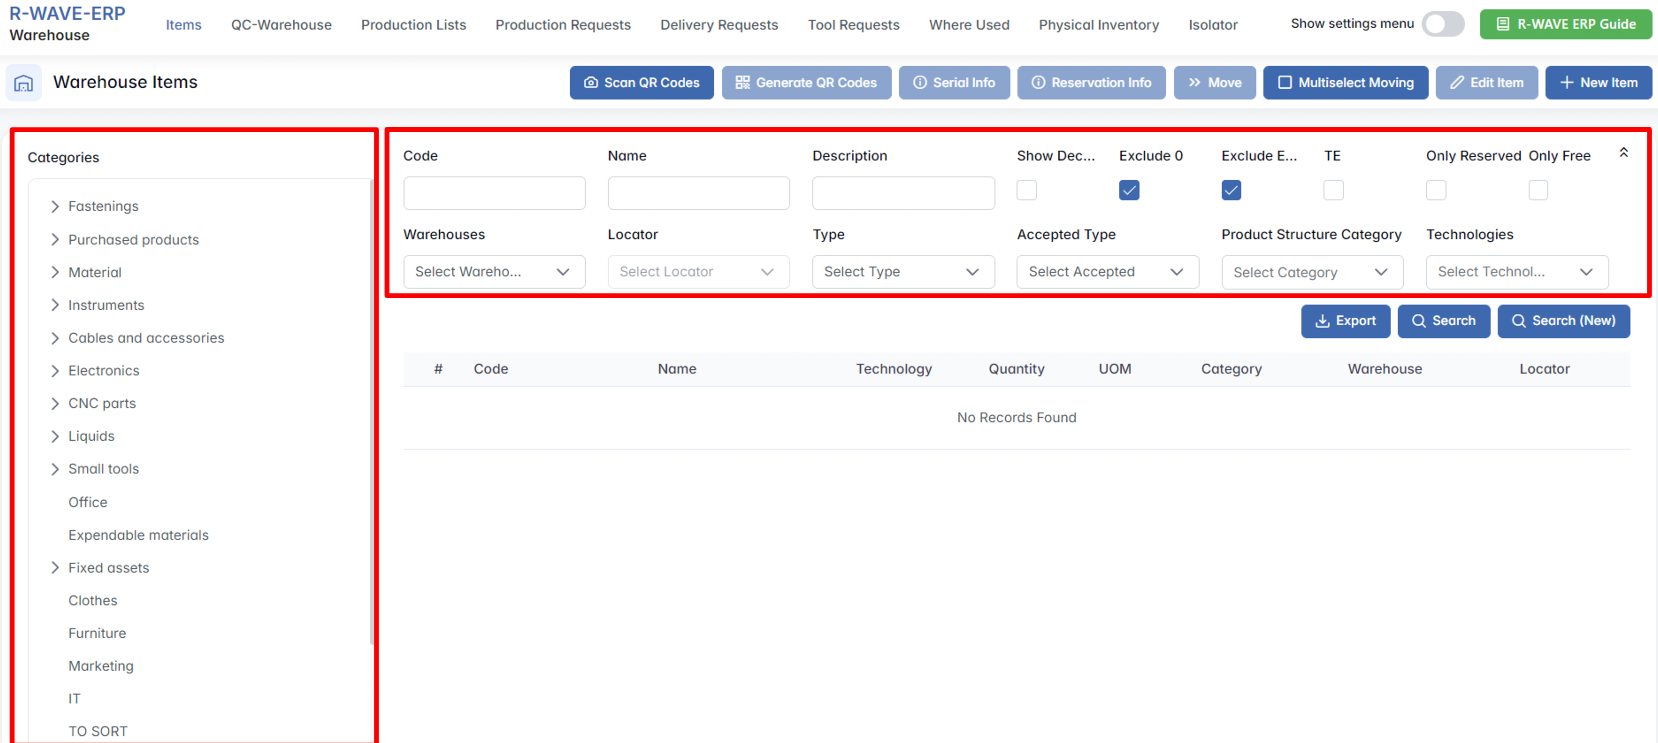This screenshot has width=1658, height=743.
Task: Click Edit Item pencil button
Action: (x=1486, y=83)
